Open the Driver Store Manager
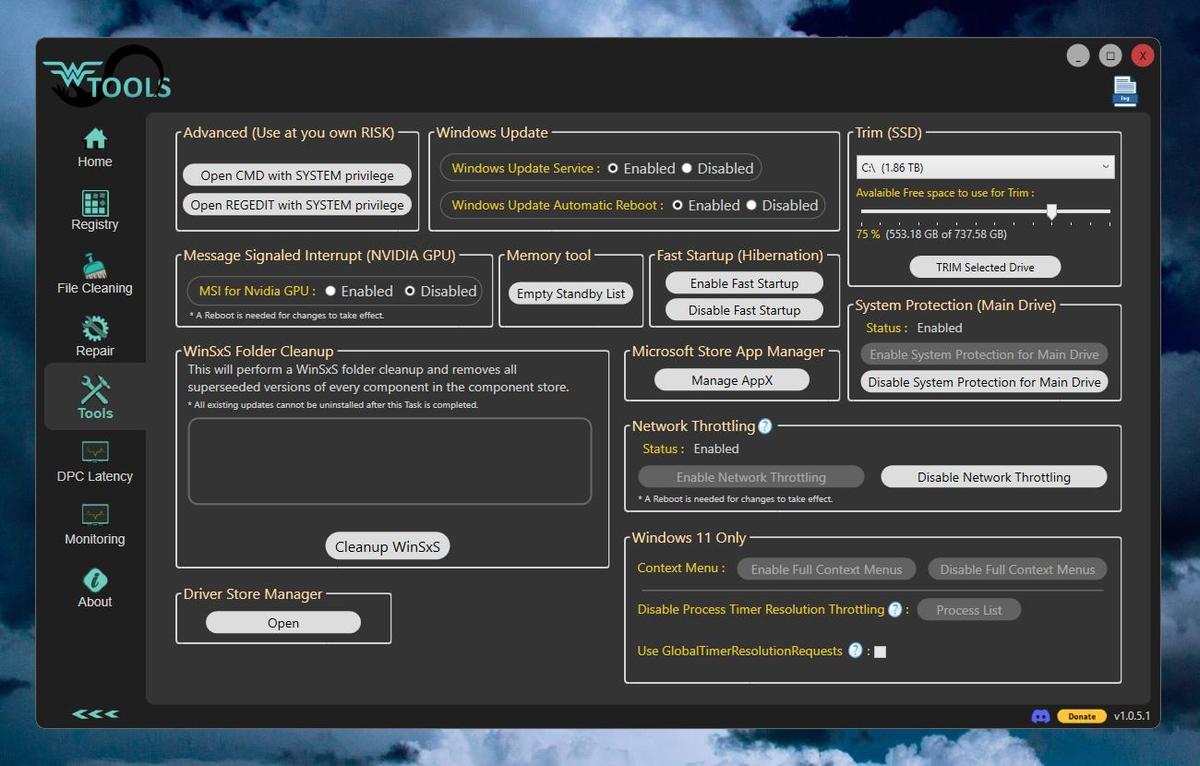1200x766 pixels. tap(283, 622)
